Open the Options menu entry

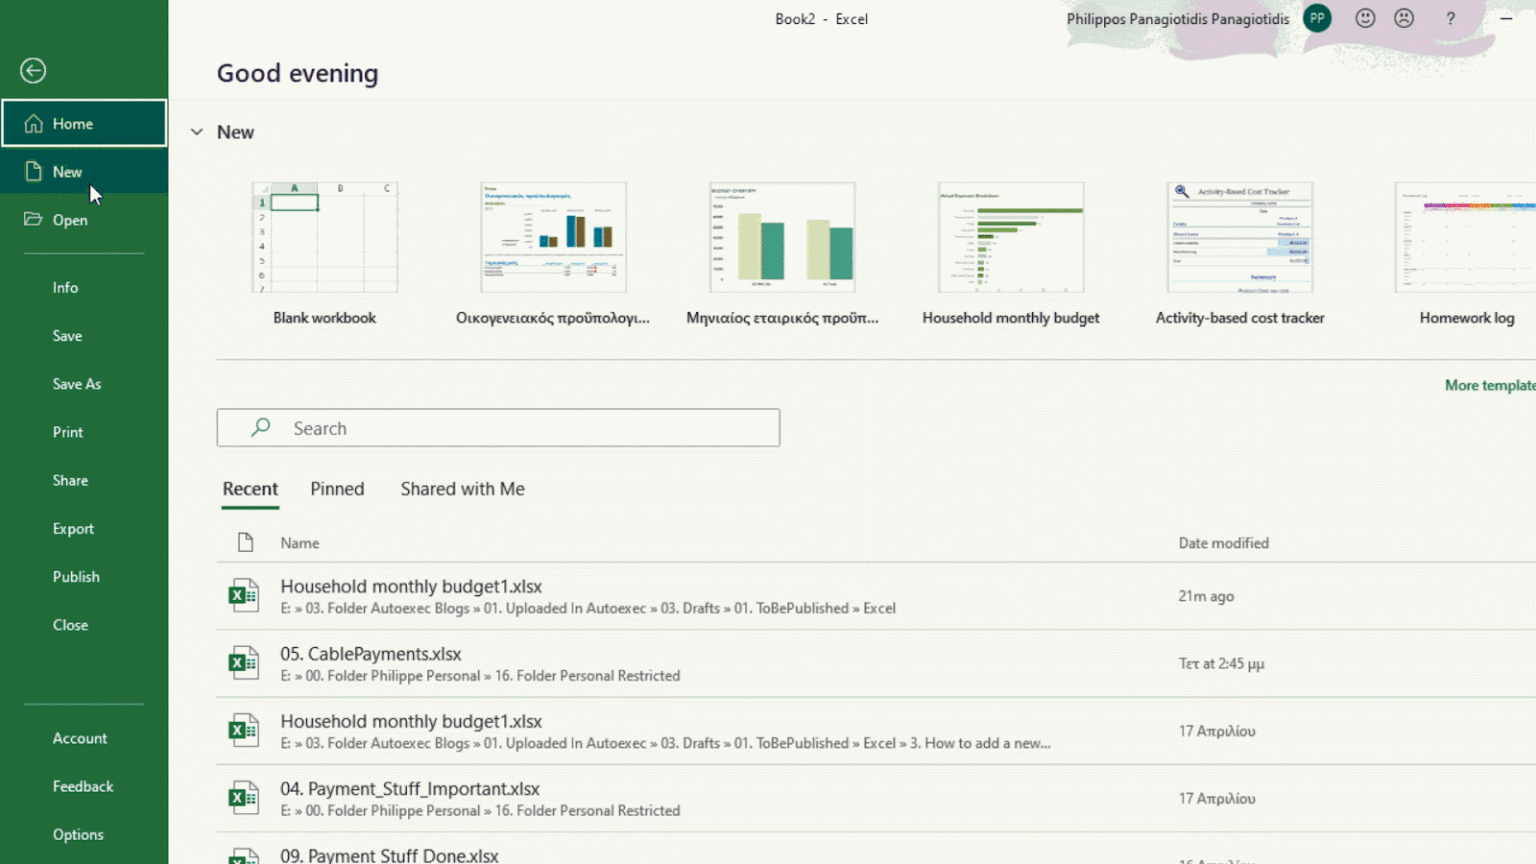(x=78, y=834)
